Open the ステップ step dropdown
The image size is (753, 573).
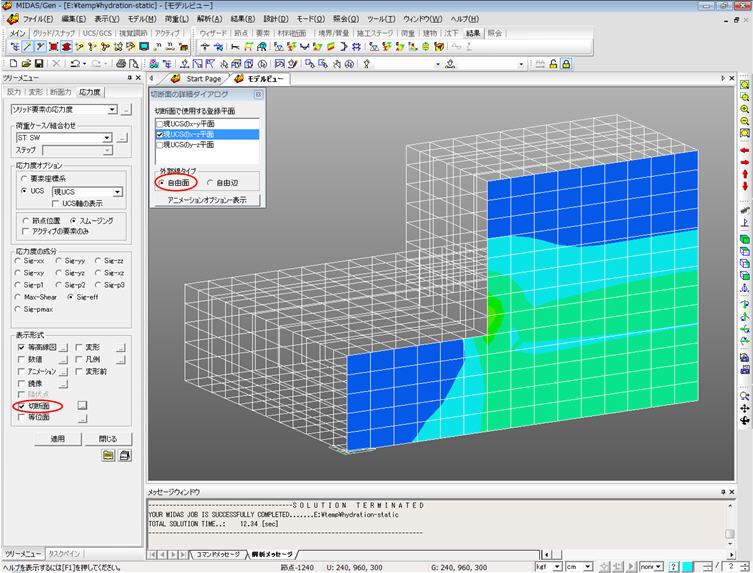(x=108, y=150)
